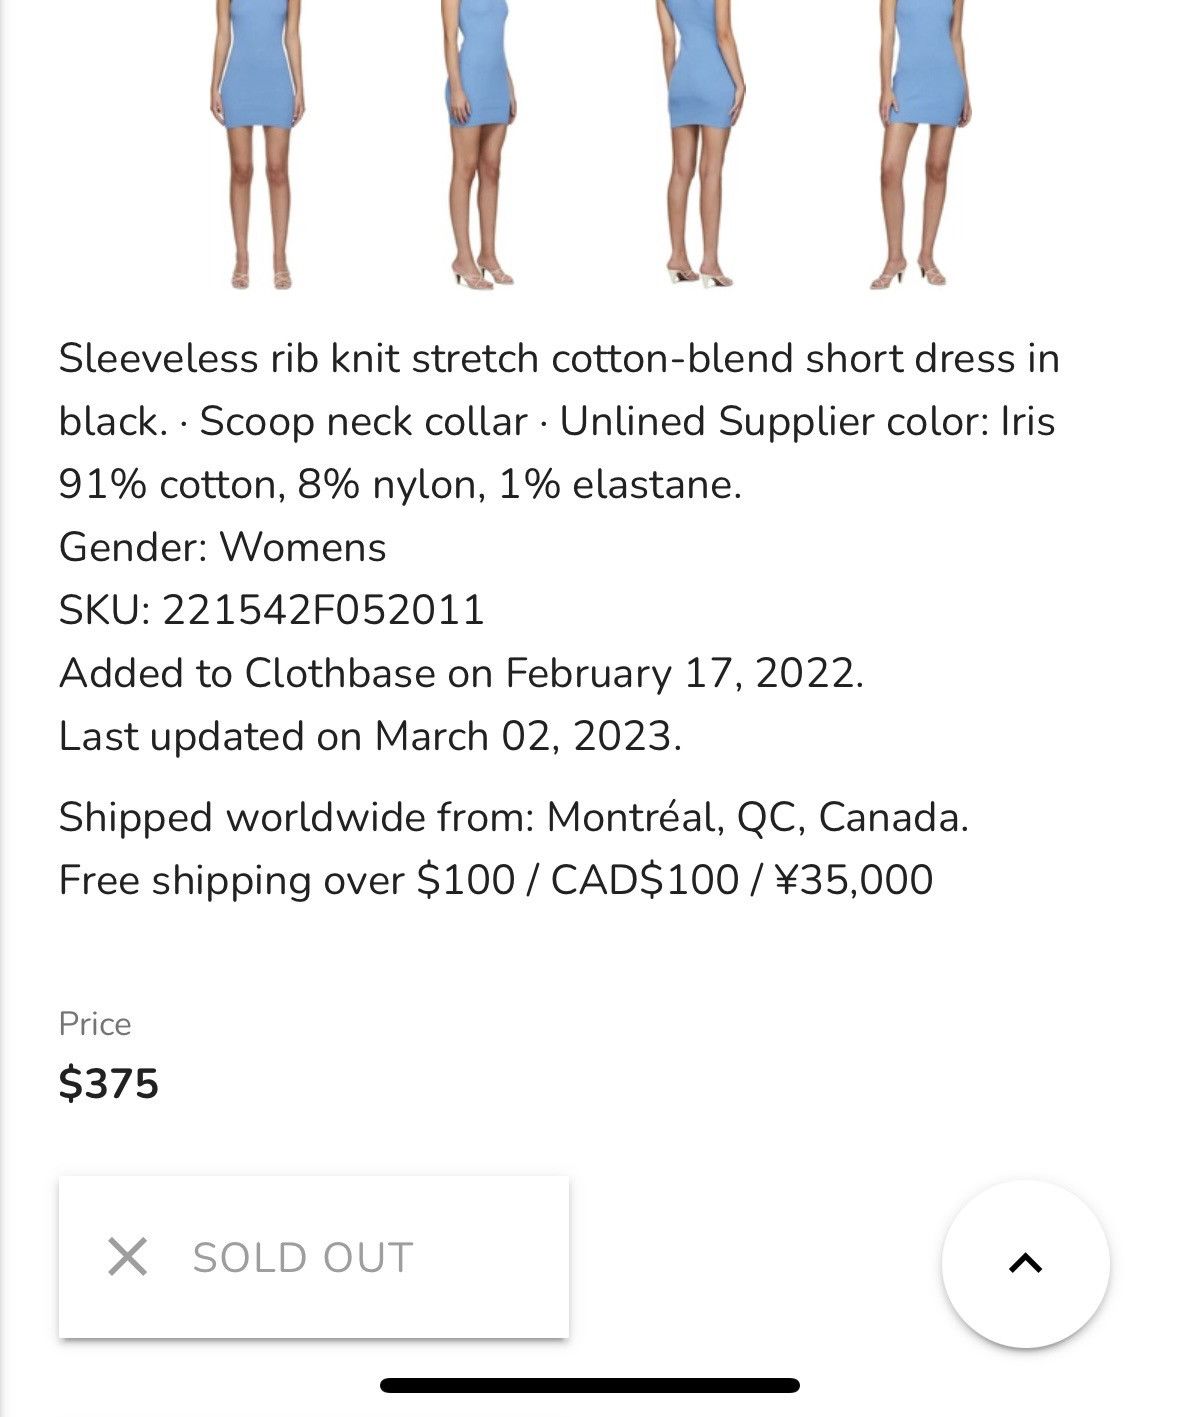The image size is (1179, 1417).
Task: Click the X icon beside SOLD OUT
Action: click(x=127, y=1257)
